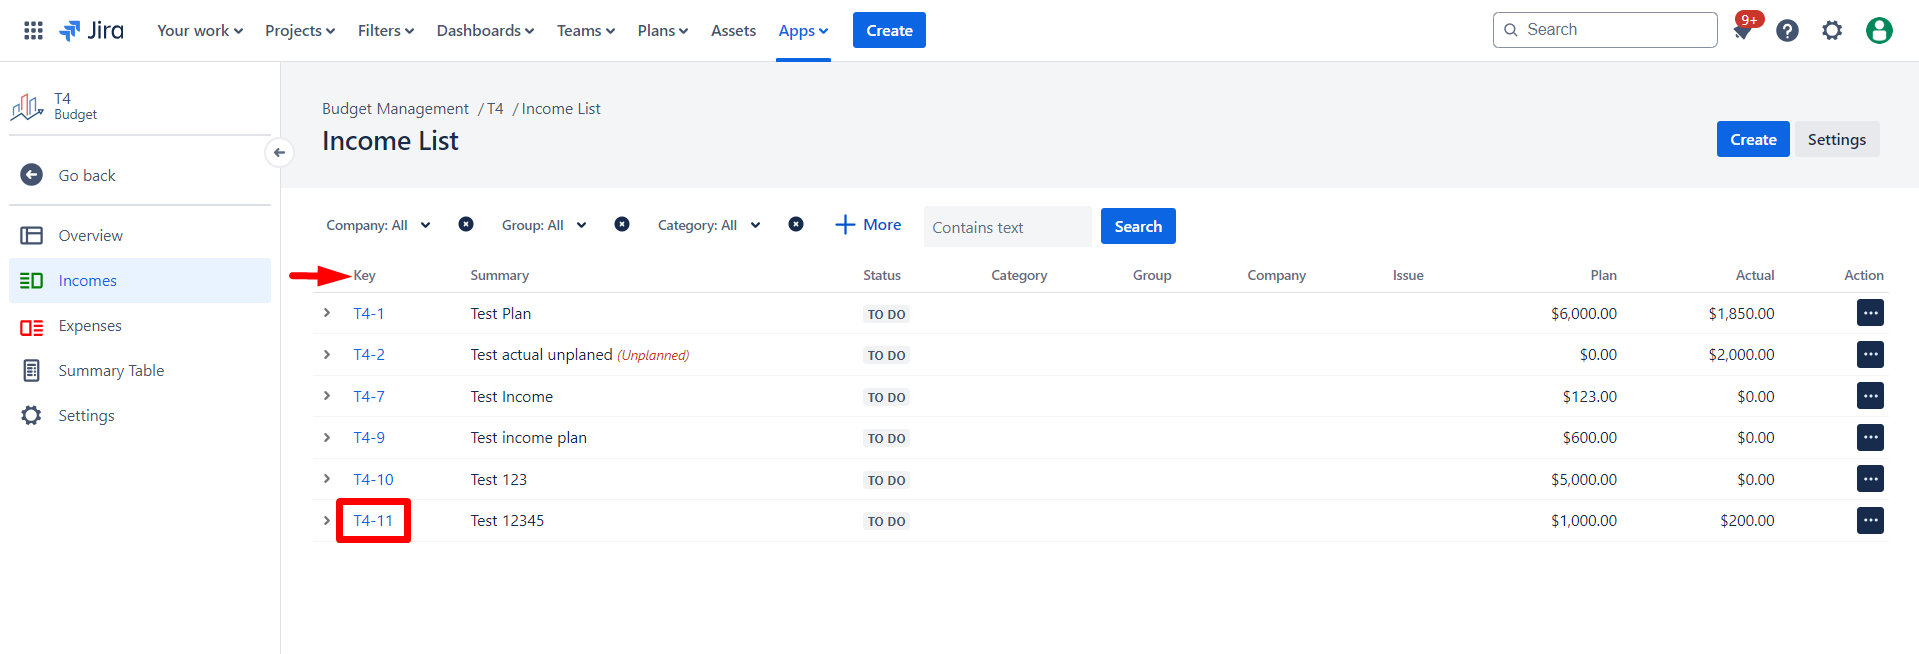Open the Company: All dropdown
This screenshot has height=654, width=1919.
tap(378, 225)
